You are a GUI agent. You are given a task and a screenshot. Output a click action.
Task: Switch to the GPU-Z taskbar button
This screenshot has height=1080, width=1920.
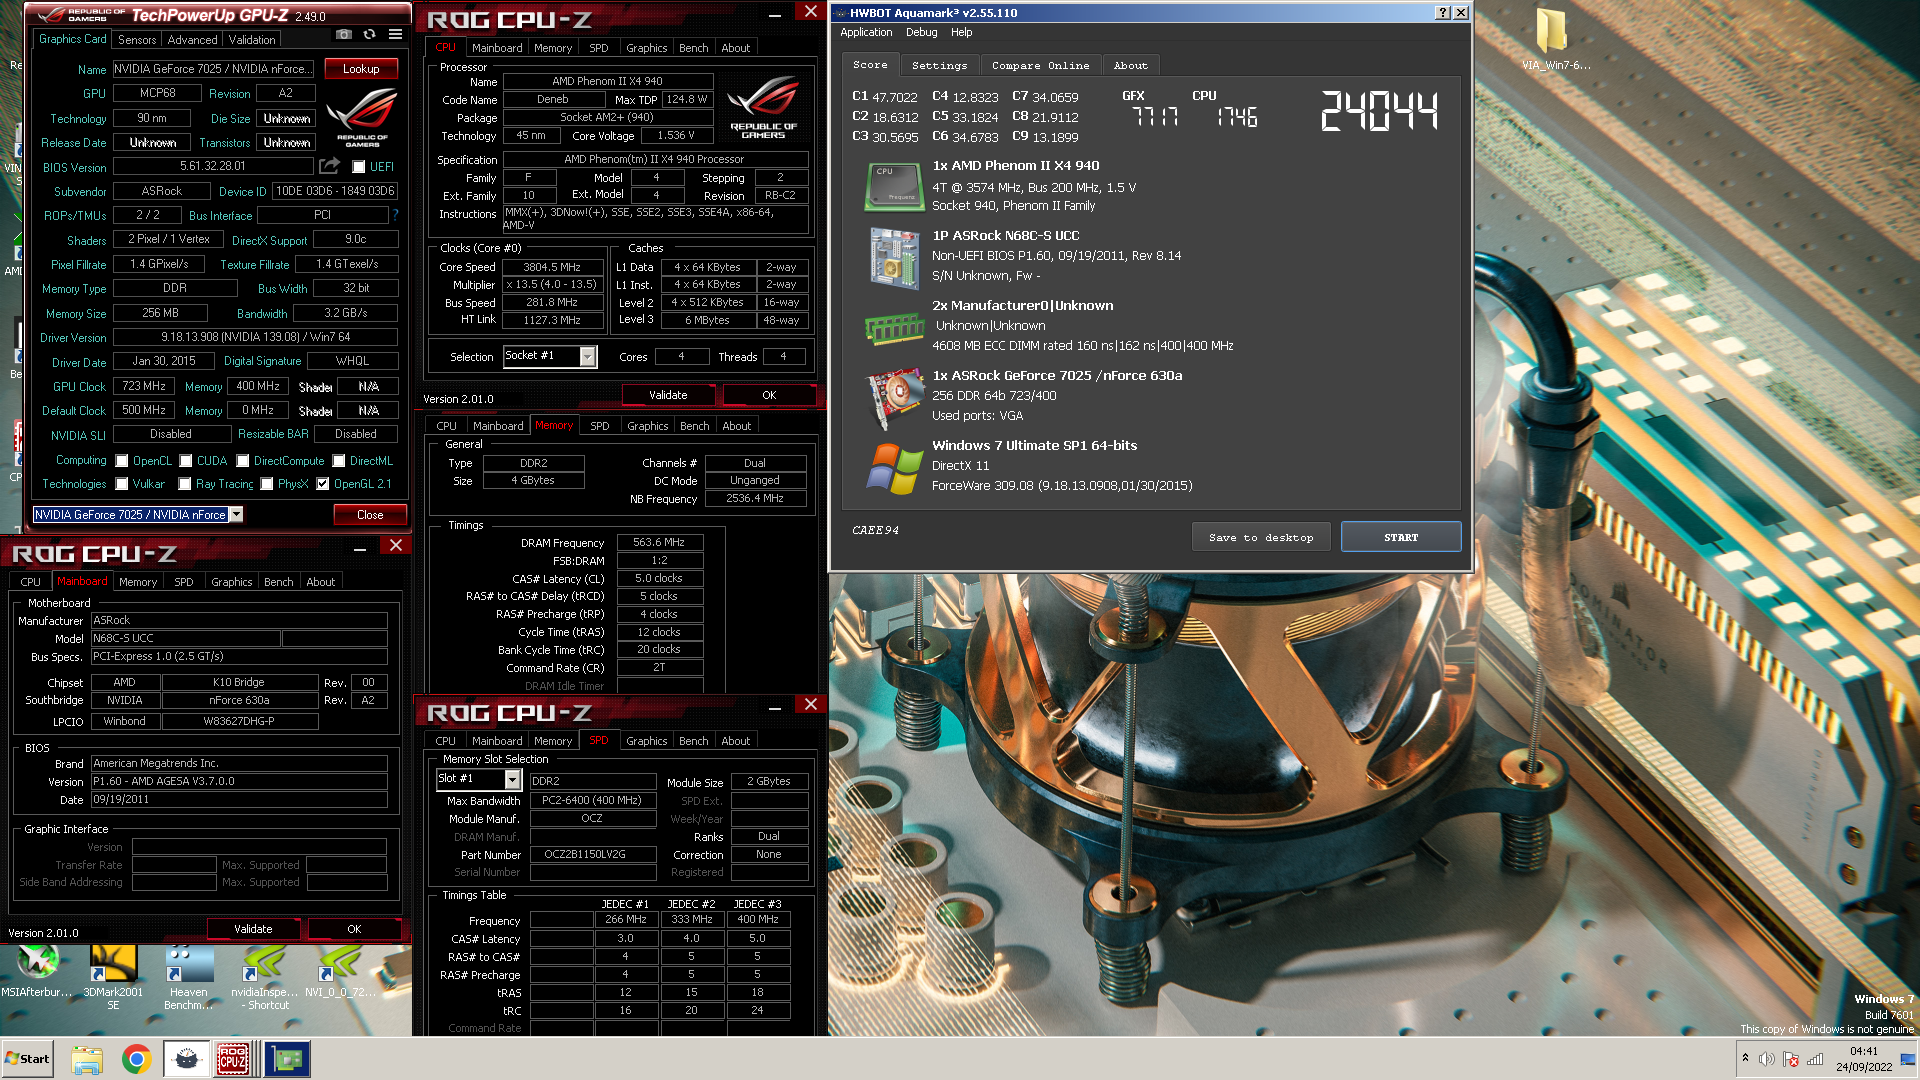pyautogui.click(x=288, y=1059)
